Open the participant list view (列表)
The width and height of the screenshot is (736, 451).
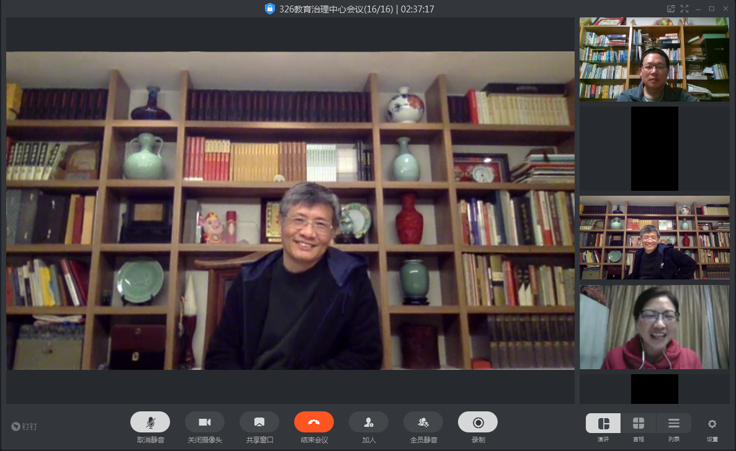tap(674, 424)
